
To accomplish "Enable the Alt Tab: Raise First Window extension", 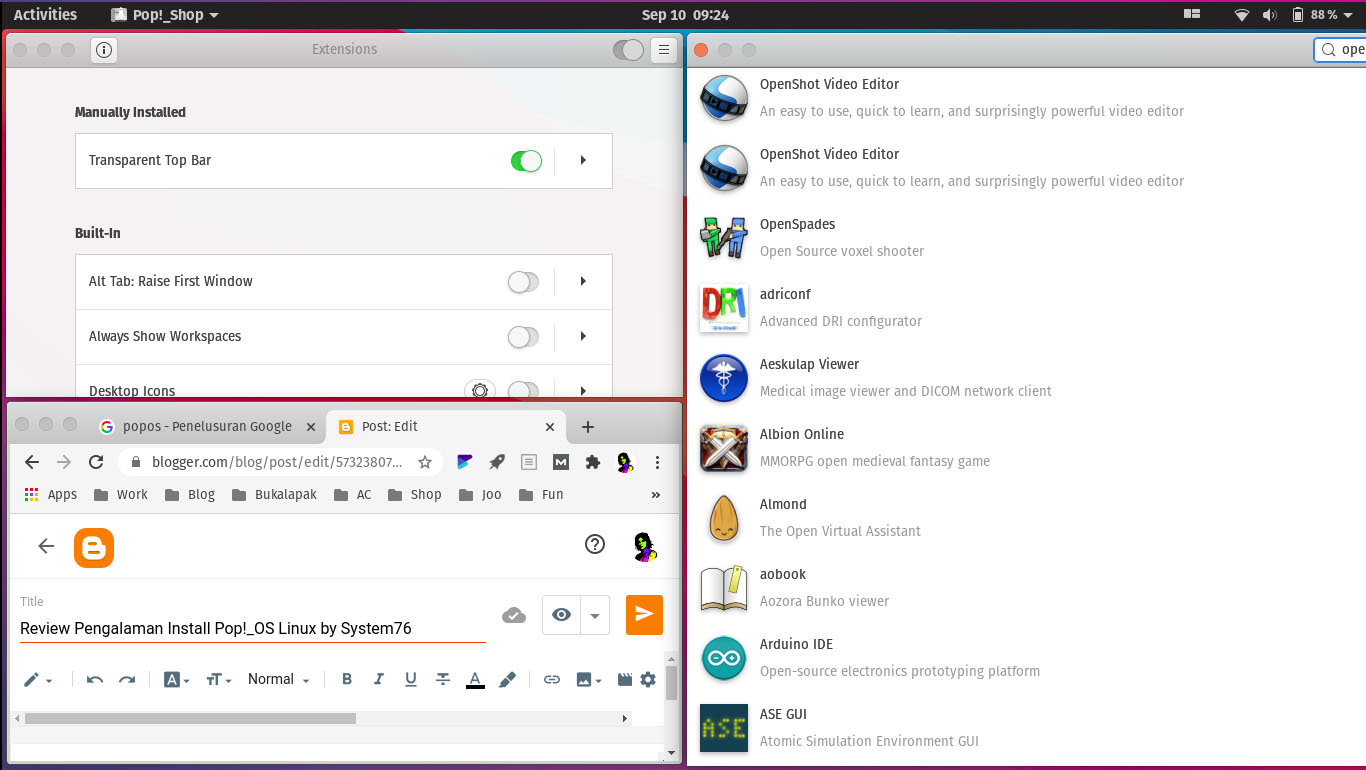I will [522, 282].
